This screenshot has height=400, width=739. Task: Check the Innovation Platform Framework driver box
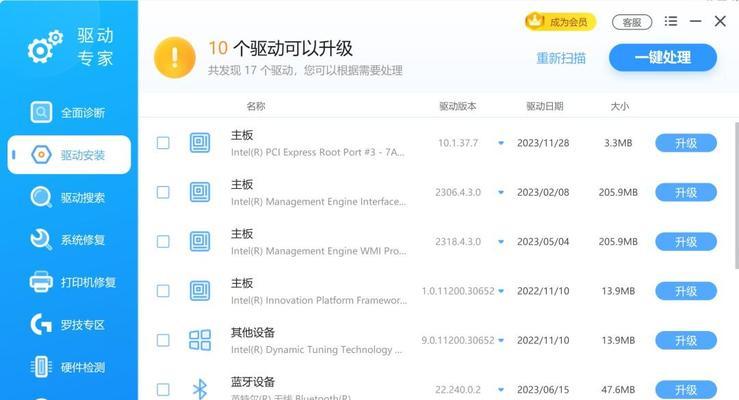[x=163, y=291]
